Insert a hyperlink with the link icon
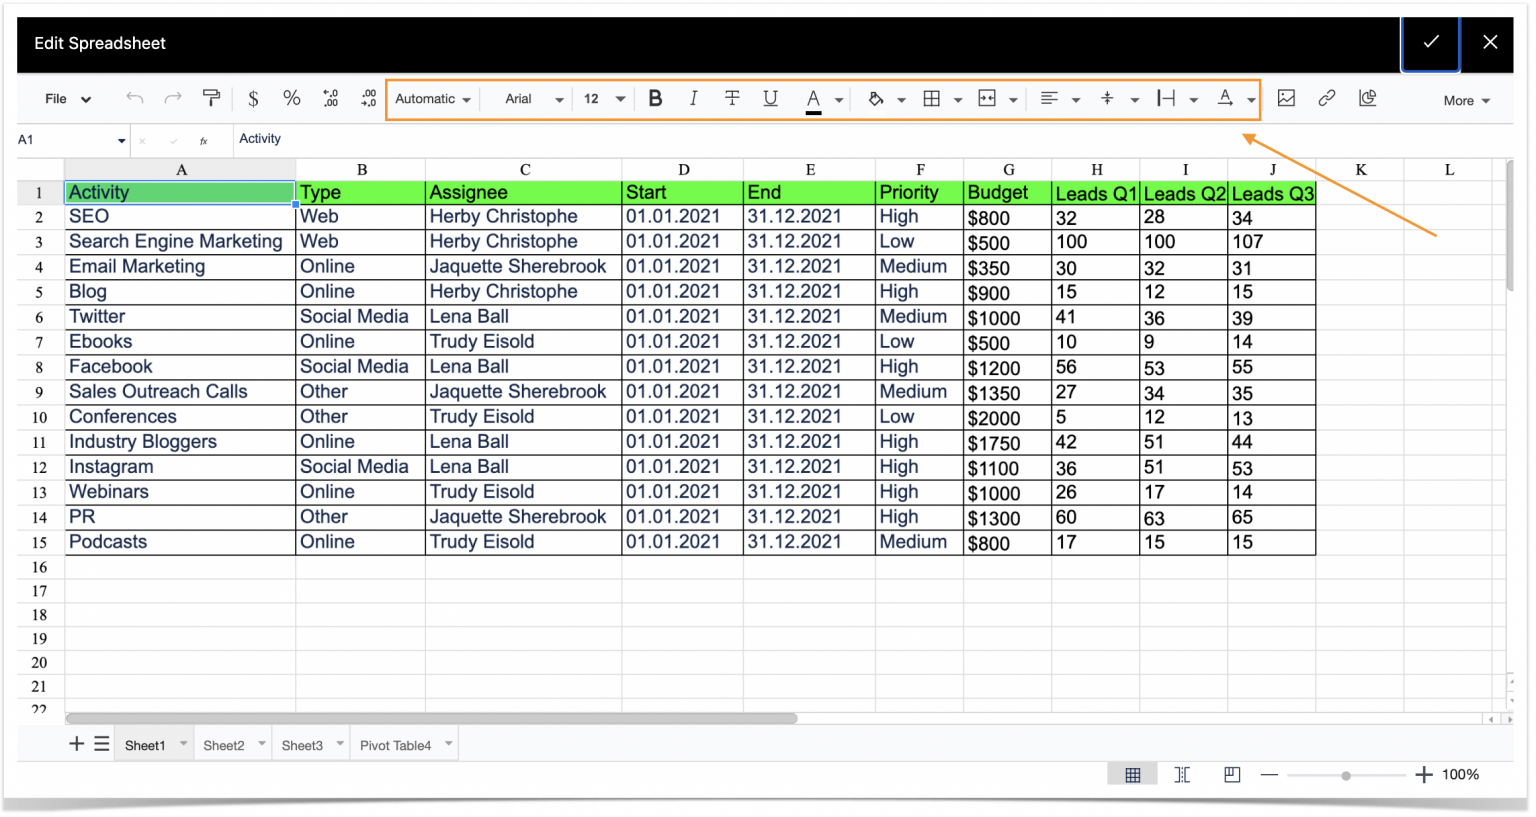This screenshot has width=1536, height=817. tap(1326, 98)
